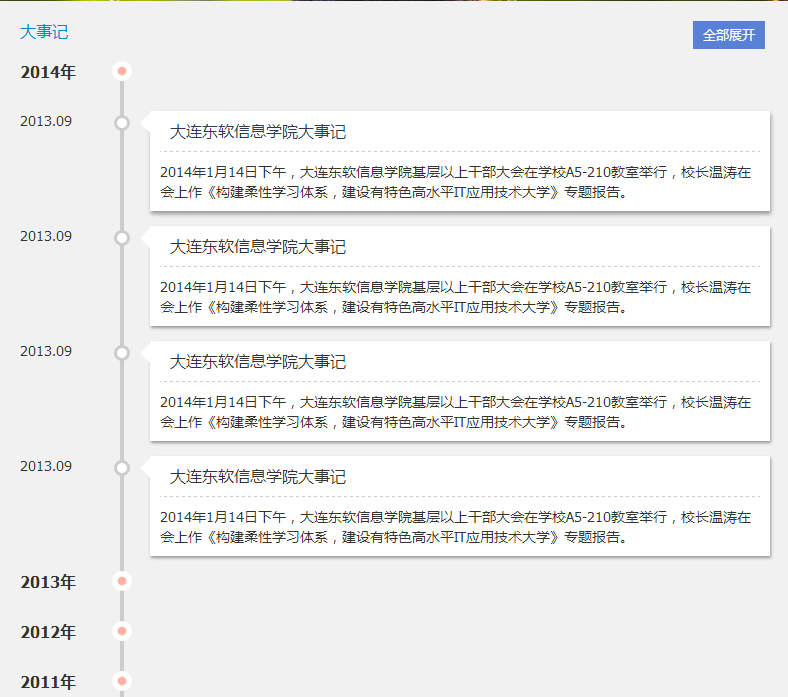Expand the 2012年 year section

pos(48,632)
